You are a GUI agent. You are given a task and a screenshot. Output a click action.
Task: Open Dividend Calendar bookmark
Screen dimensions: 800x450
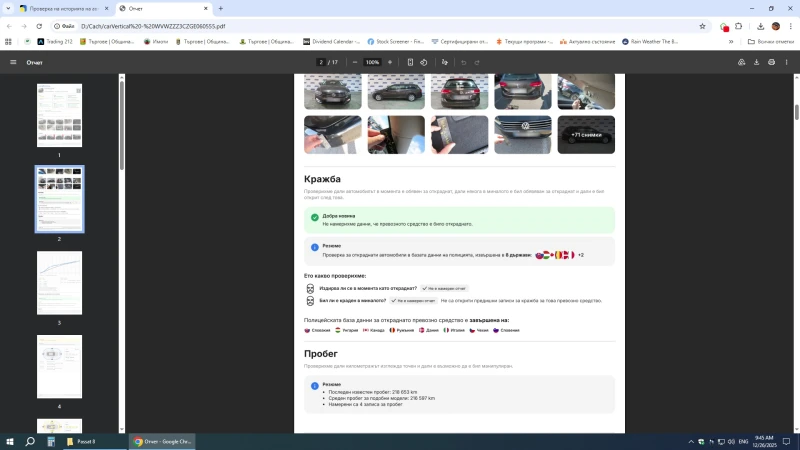331,42
